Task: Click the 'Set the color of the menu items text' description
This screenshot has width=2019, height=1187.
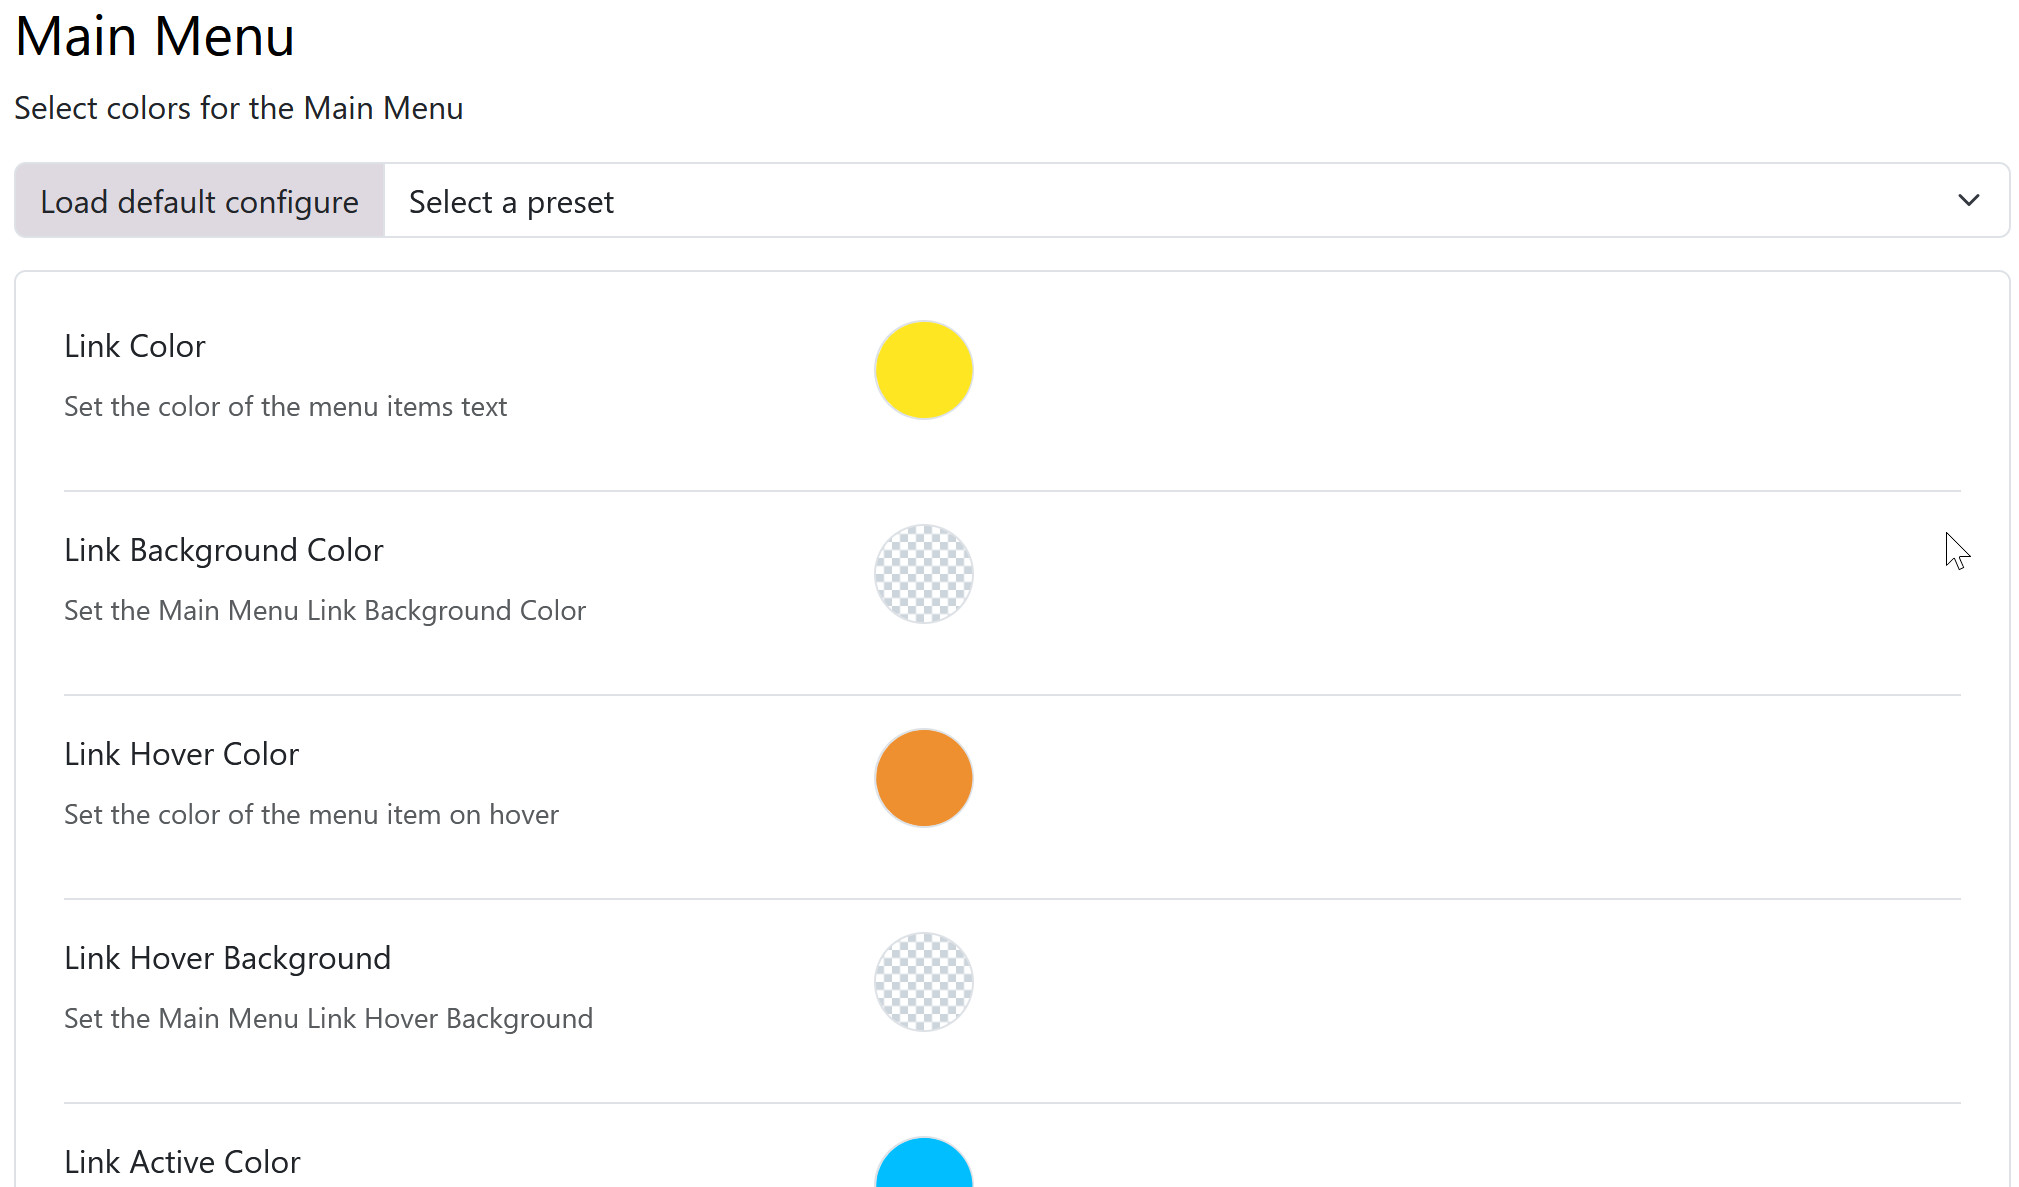Action: [x=286, y=407]
